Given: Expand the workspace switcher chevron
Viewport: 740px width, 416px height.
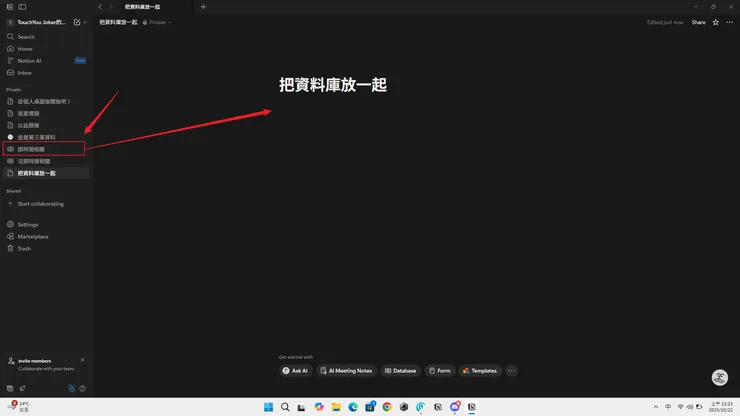Looking at the screenshot, I should click(x=85, y=22).
